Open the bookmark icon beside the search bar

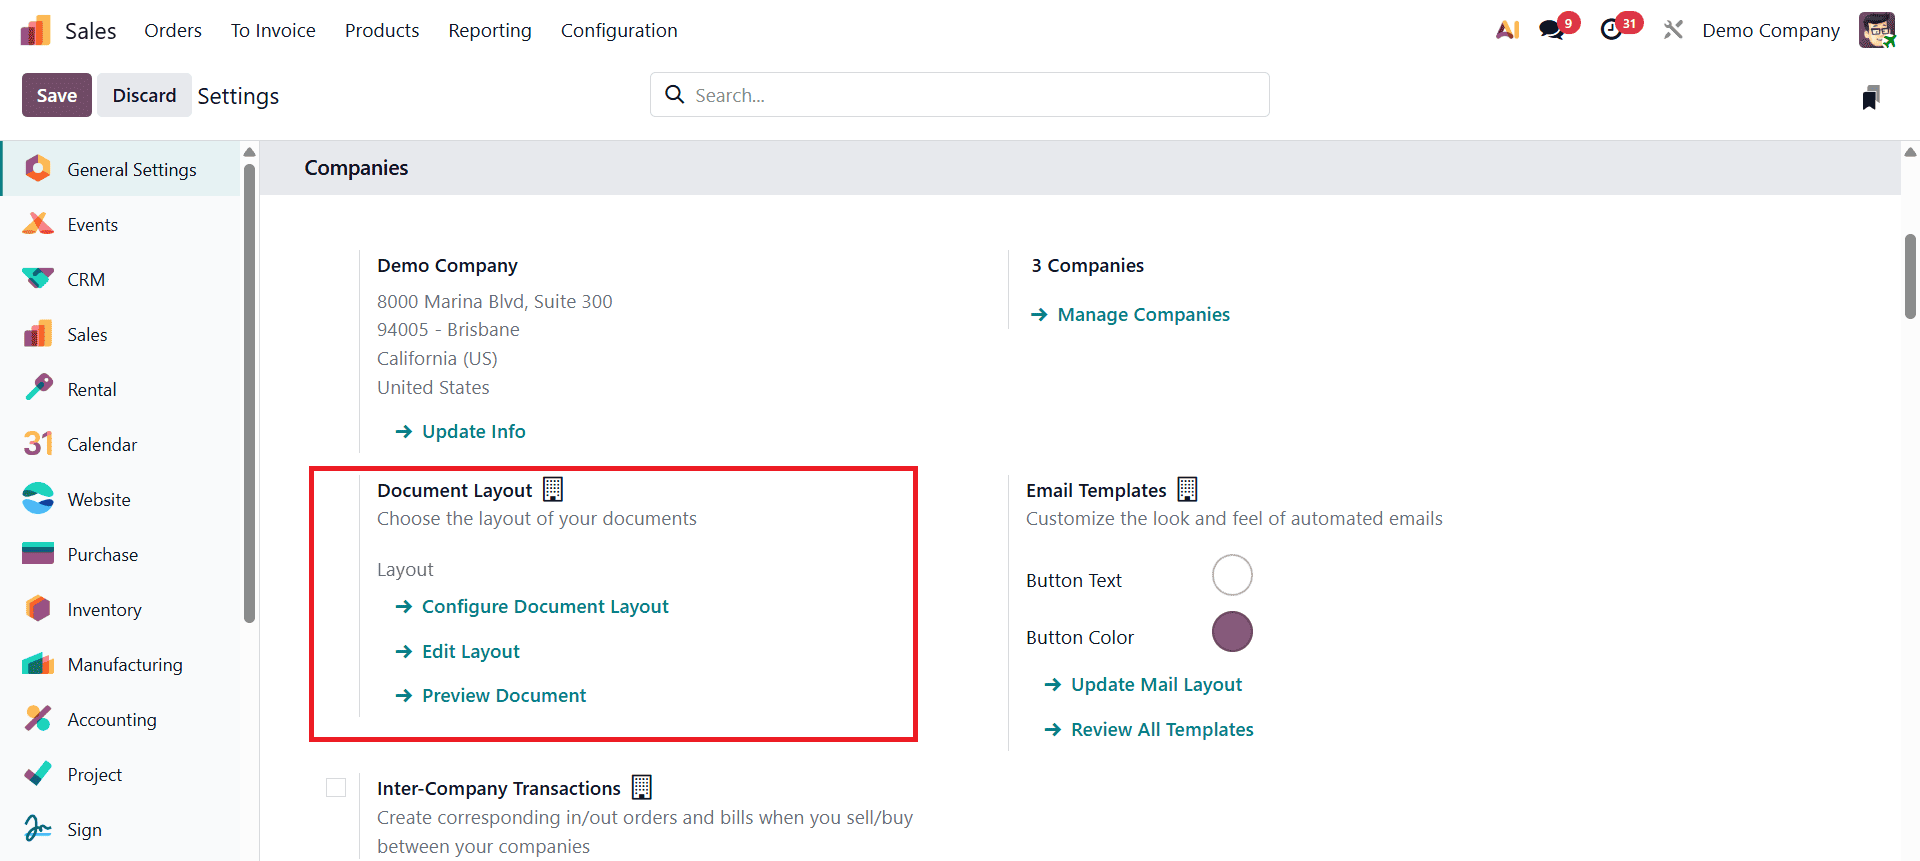[x=1873, y=95]
